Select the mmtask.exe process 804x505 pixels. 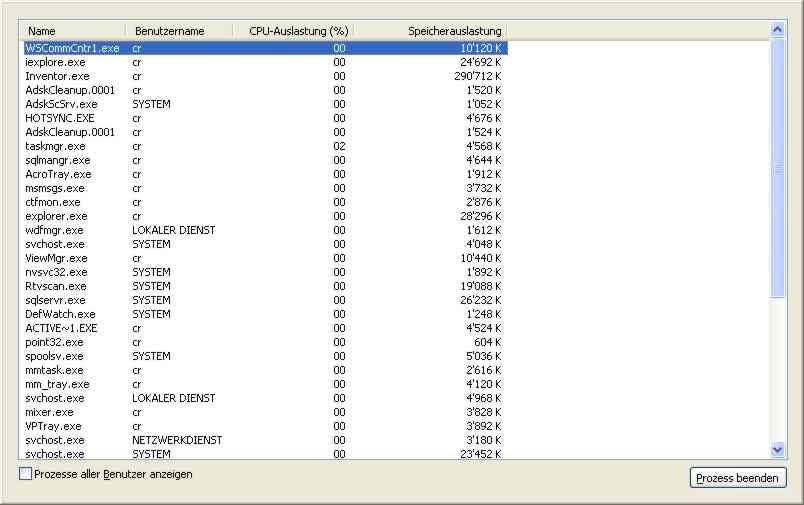click(x=265, y=370)
